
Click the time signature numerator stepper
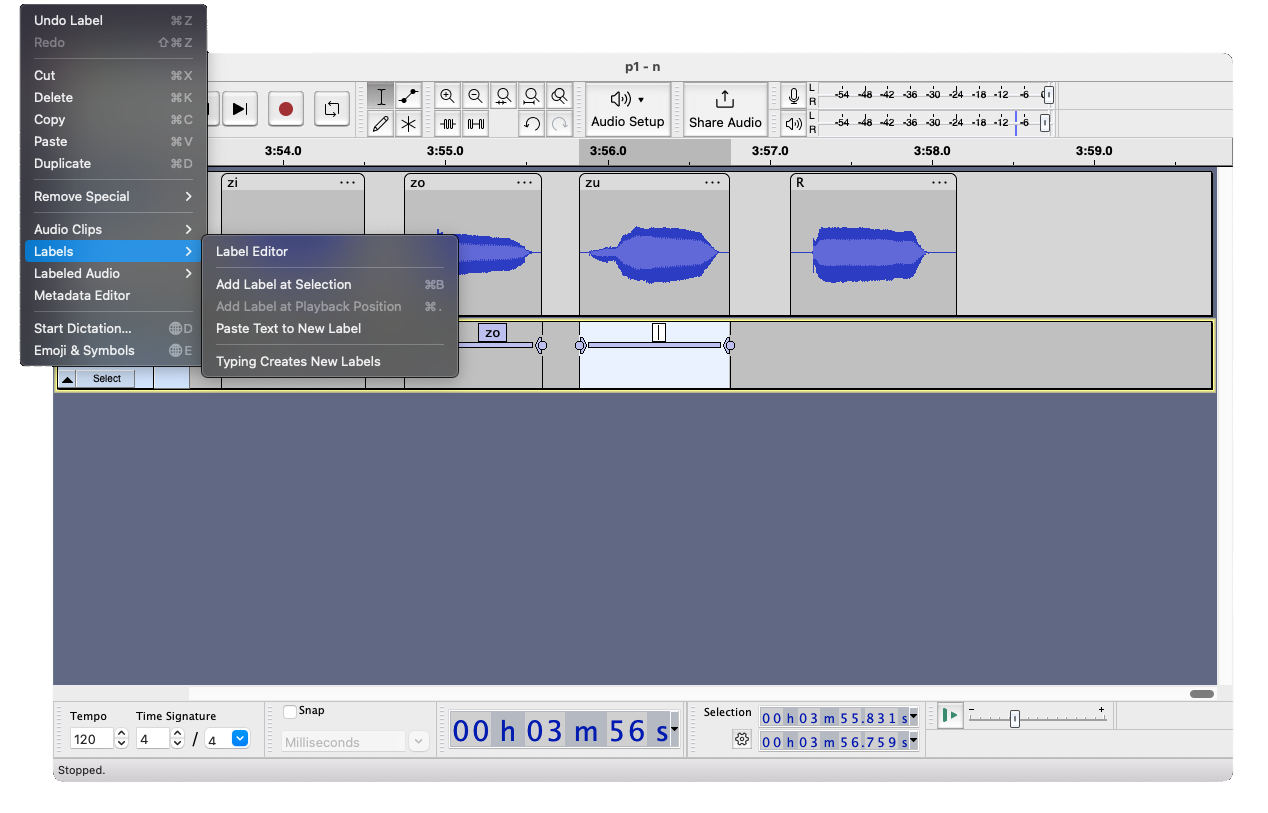click(x=178, y=739)
